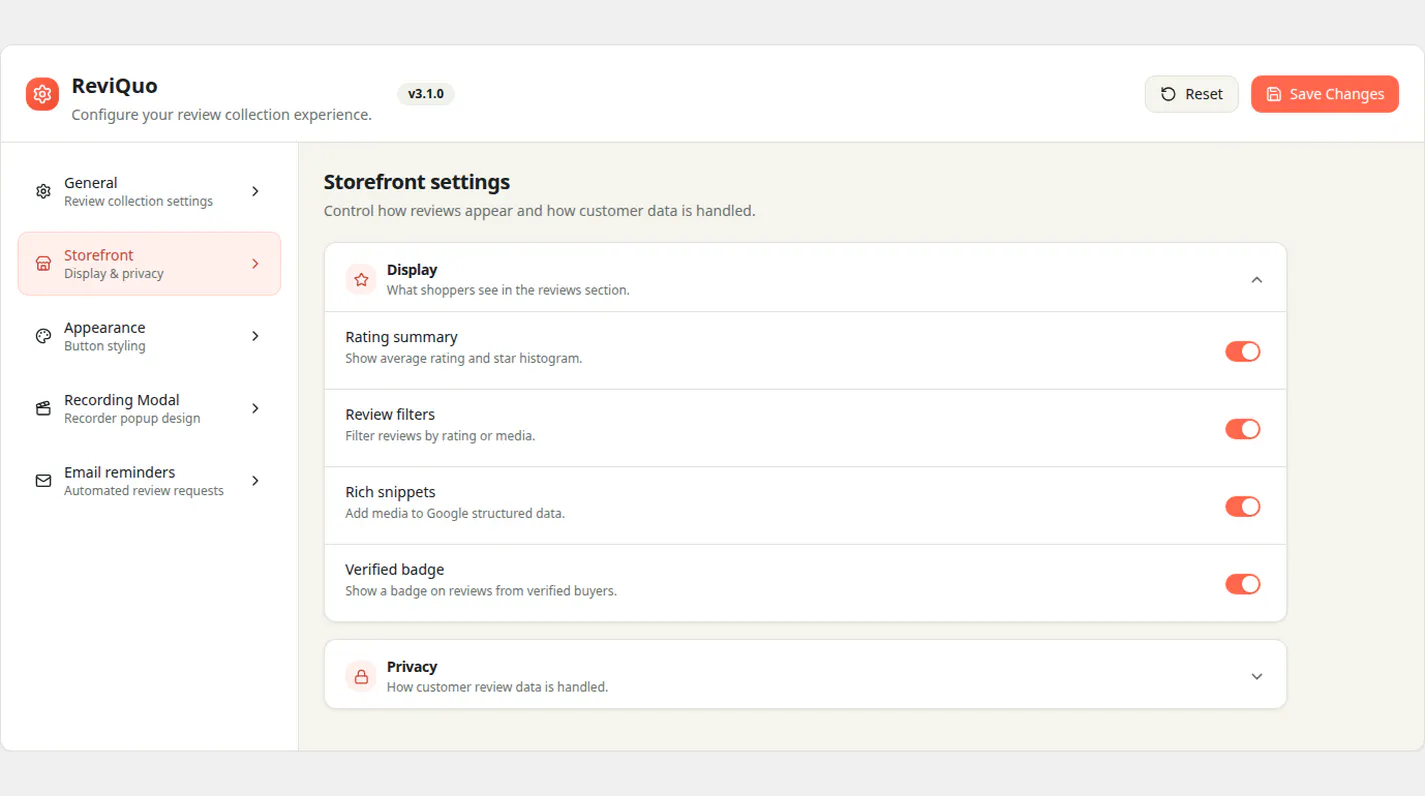Click "Show average rating and star histogram." text

pos(464,358)
